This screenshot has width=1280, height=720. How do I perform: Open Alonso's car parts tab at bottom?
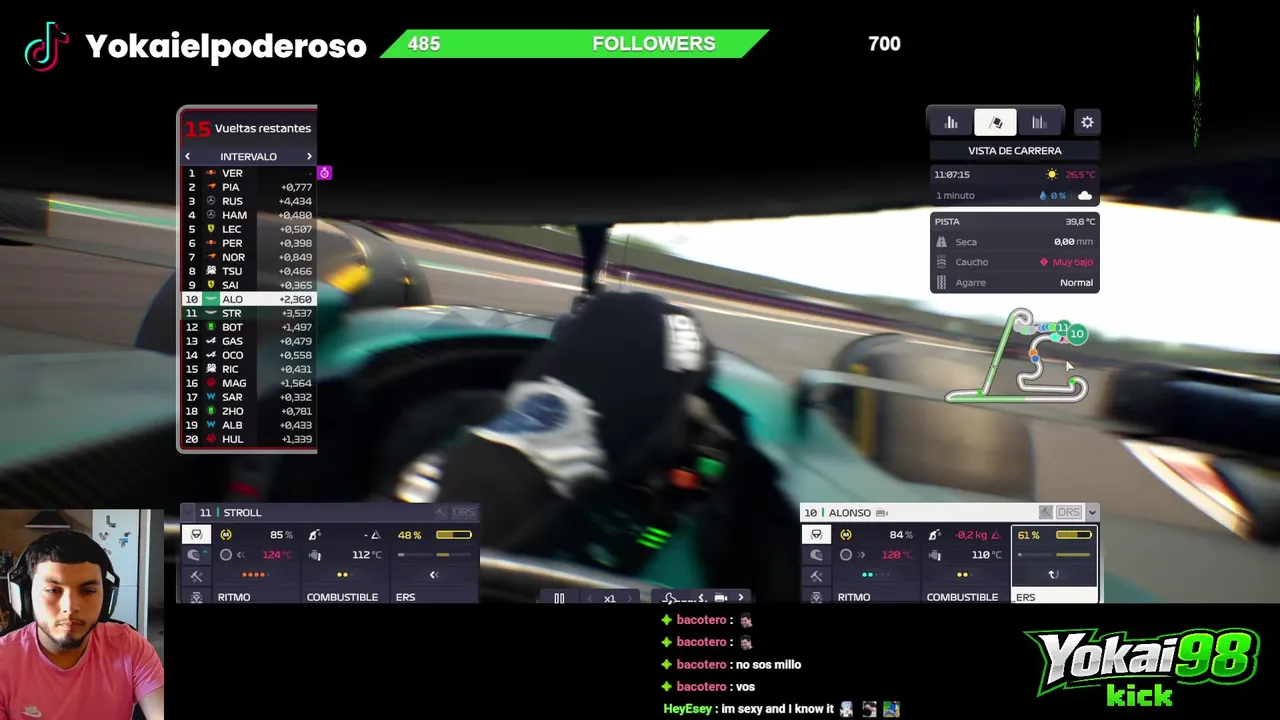coord(816,597)
